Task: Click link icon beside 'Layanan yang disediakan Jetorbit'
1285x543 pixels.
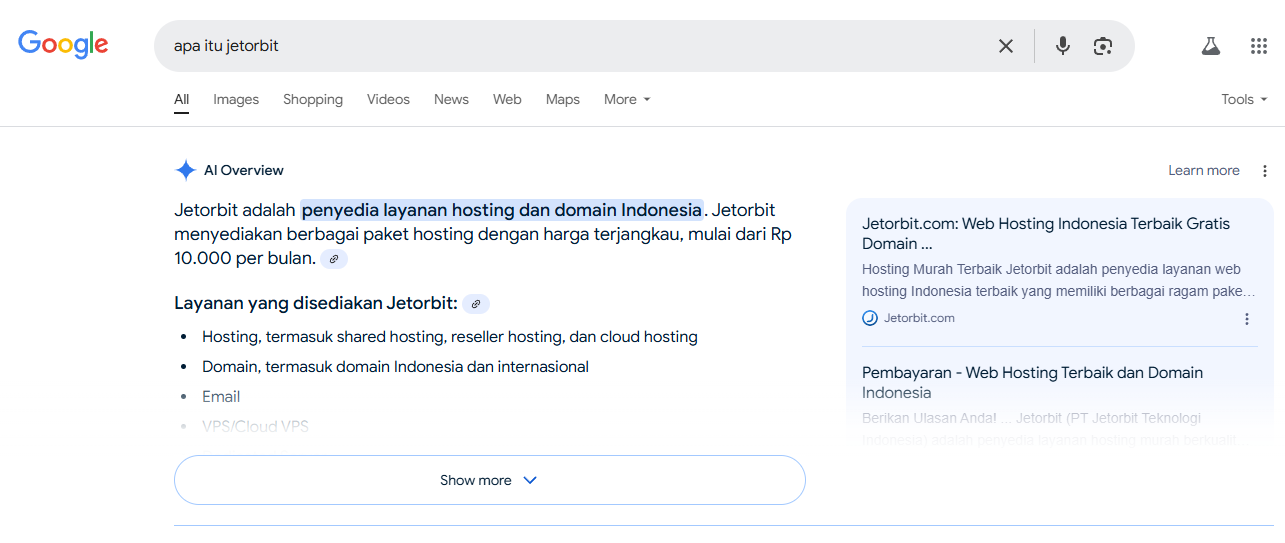Action: tap(476, 304)
